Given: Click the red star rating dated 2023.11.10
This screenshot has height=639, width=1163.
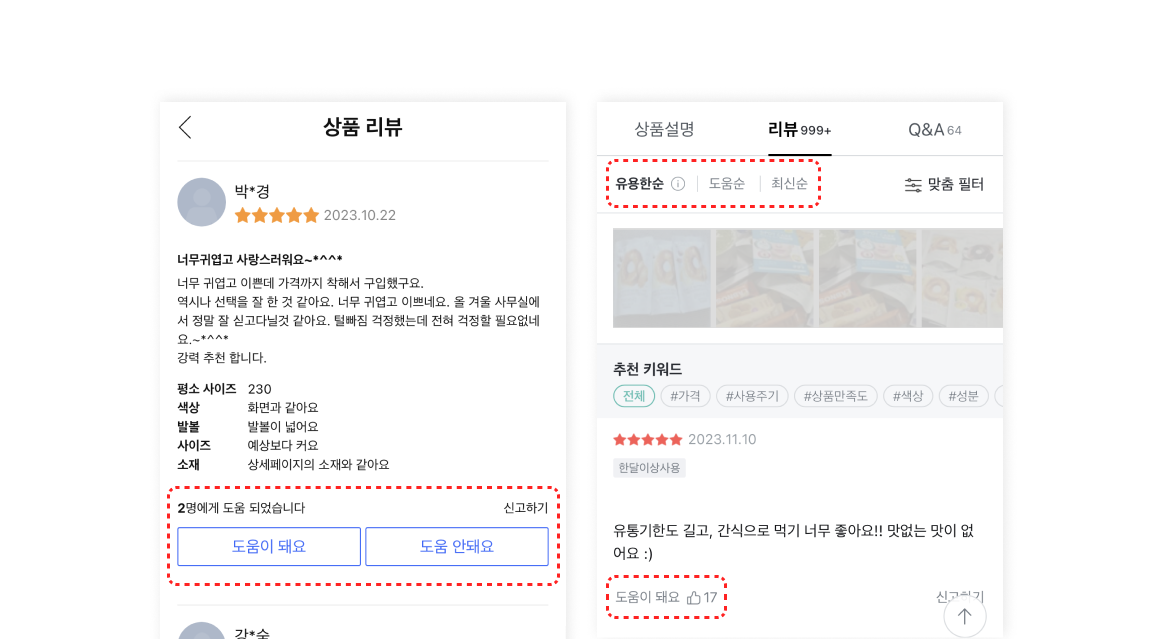Looking at the screenshot, I should [648, 440].
